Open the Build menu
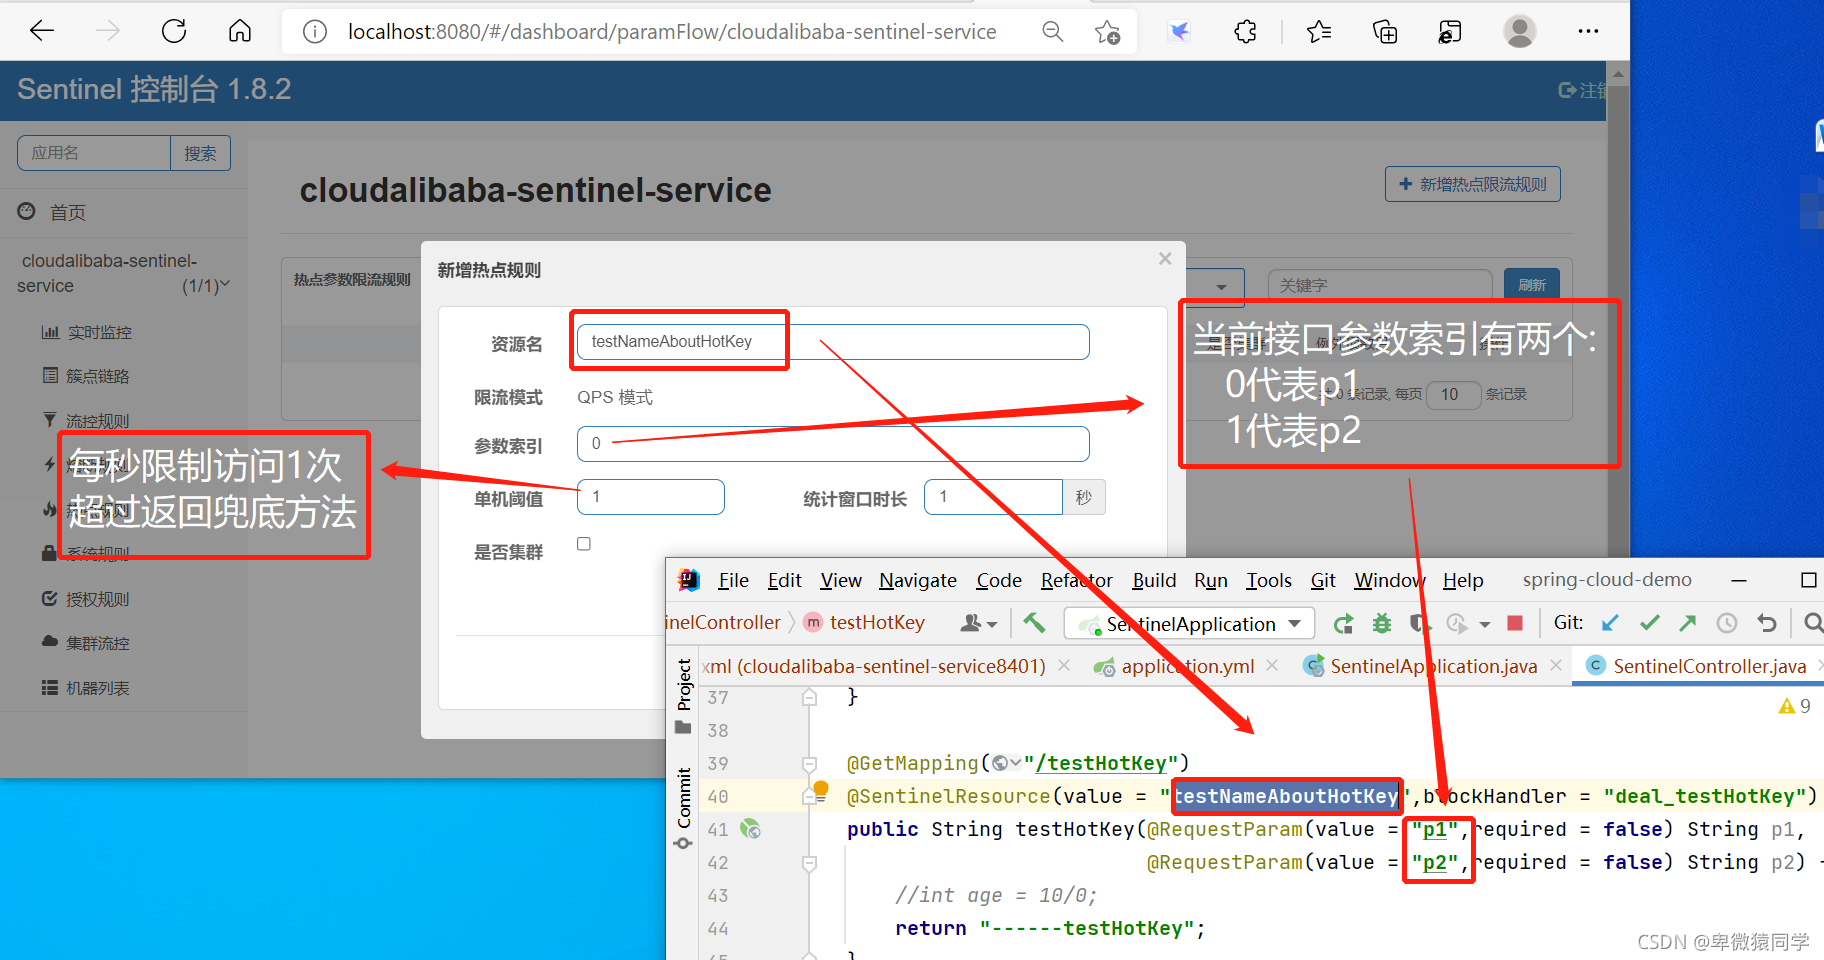1824x960 pixels. click(x=1154, y=580)
